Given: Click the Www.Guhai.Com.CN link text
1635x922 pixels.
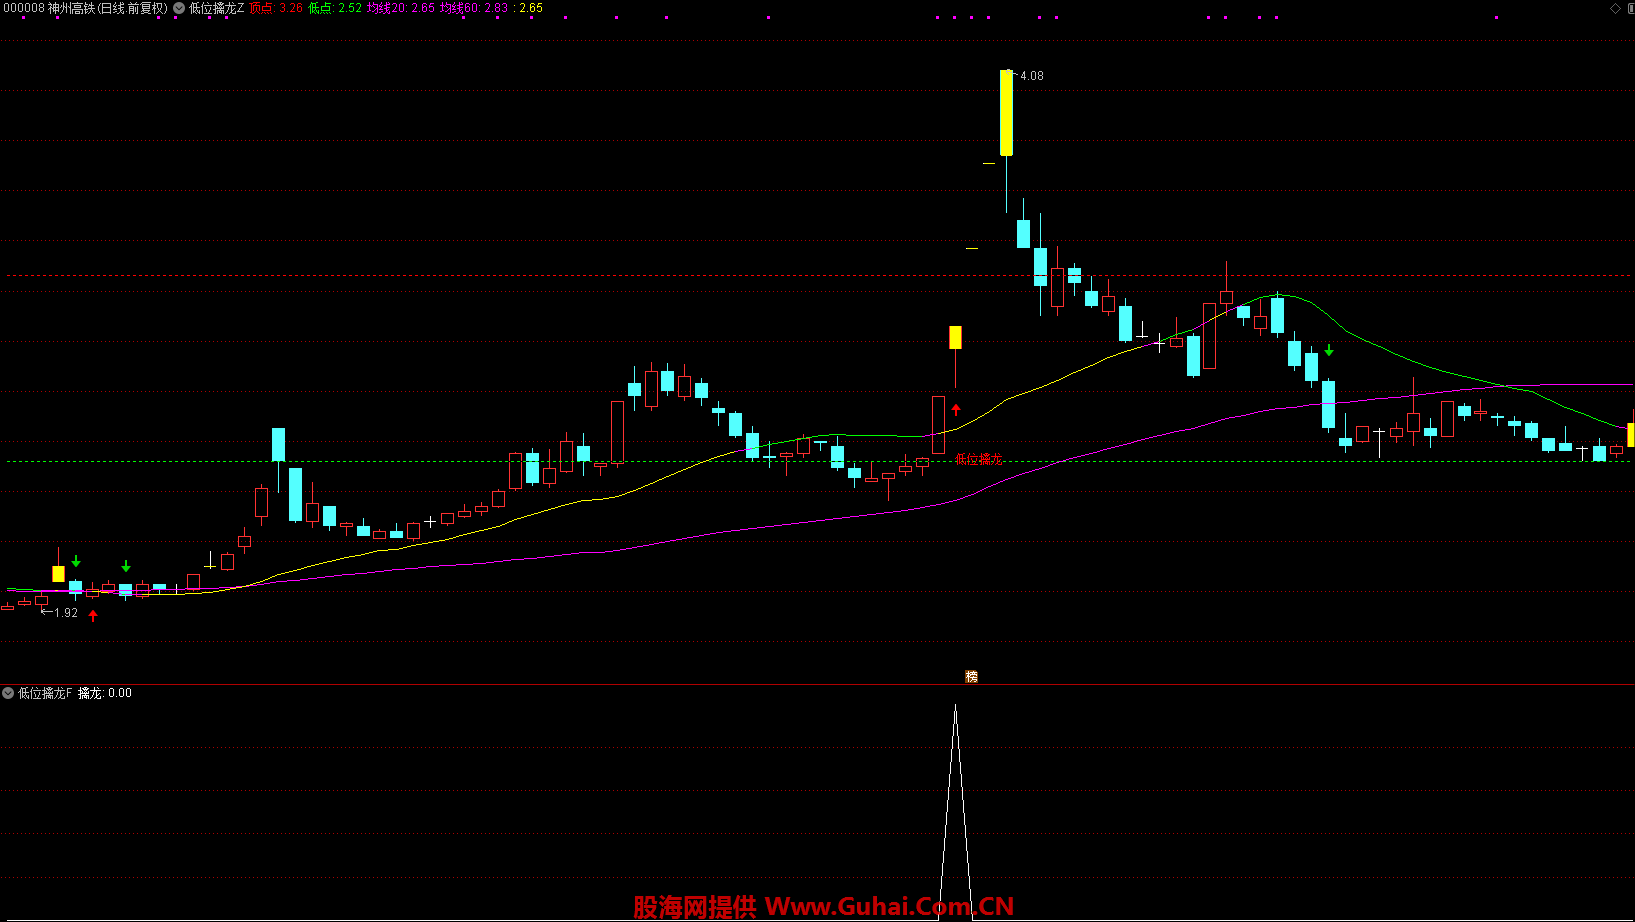Looking at the screenshot, I should coord(890,907).
